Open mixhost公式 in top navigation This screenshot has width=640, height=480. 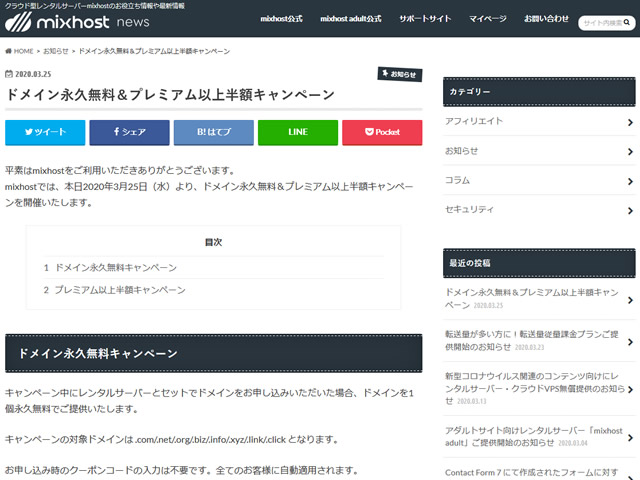[x=281, y=19]
